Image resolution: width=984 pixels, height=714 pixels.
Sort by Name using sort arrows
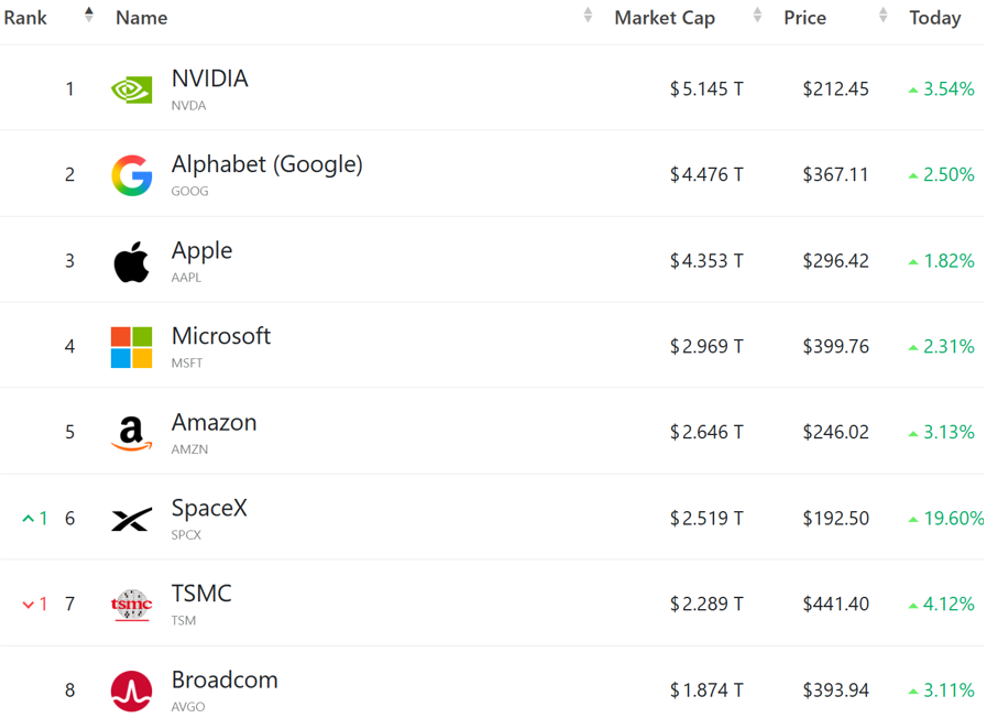click(x=587, y=15)
